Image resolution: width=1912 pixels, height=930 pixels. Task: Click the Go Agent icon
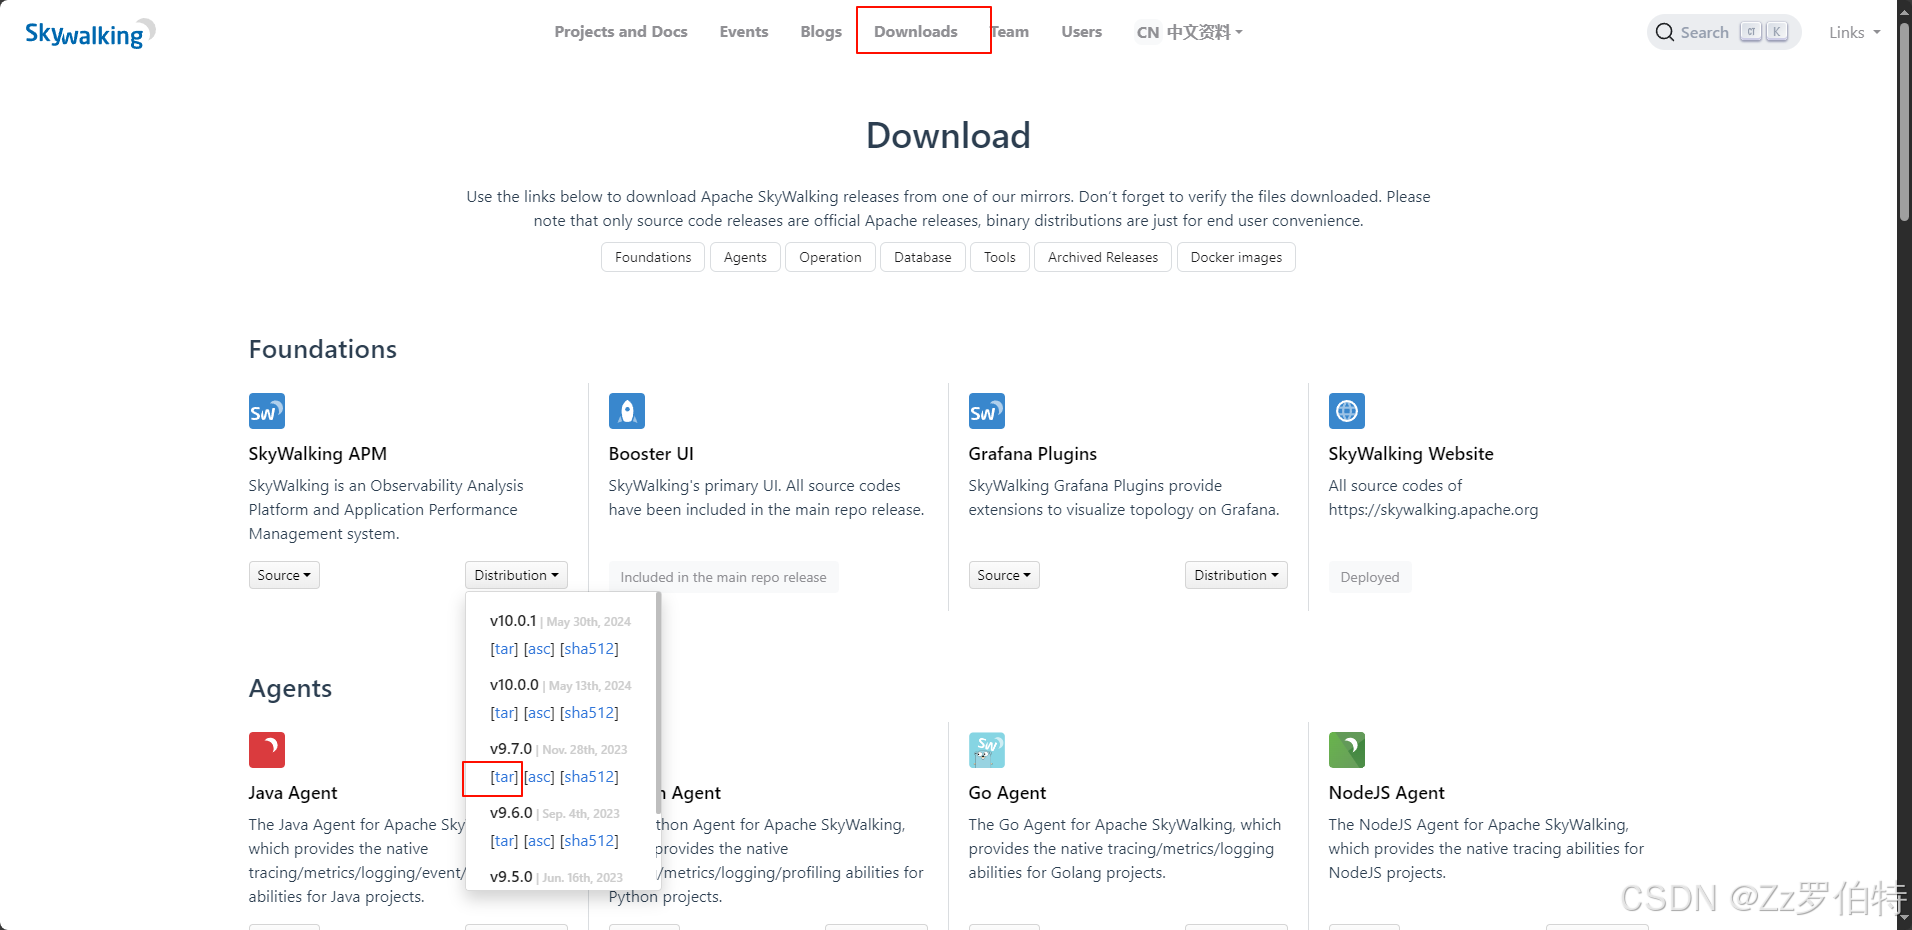[987, 750]
